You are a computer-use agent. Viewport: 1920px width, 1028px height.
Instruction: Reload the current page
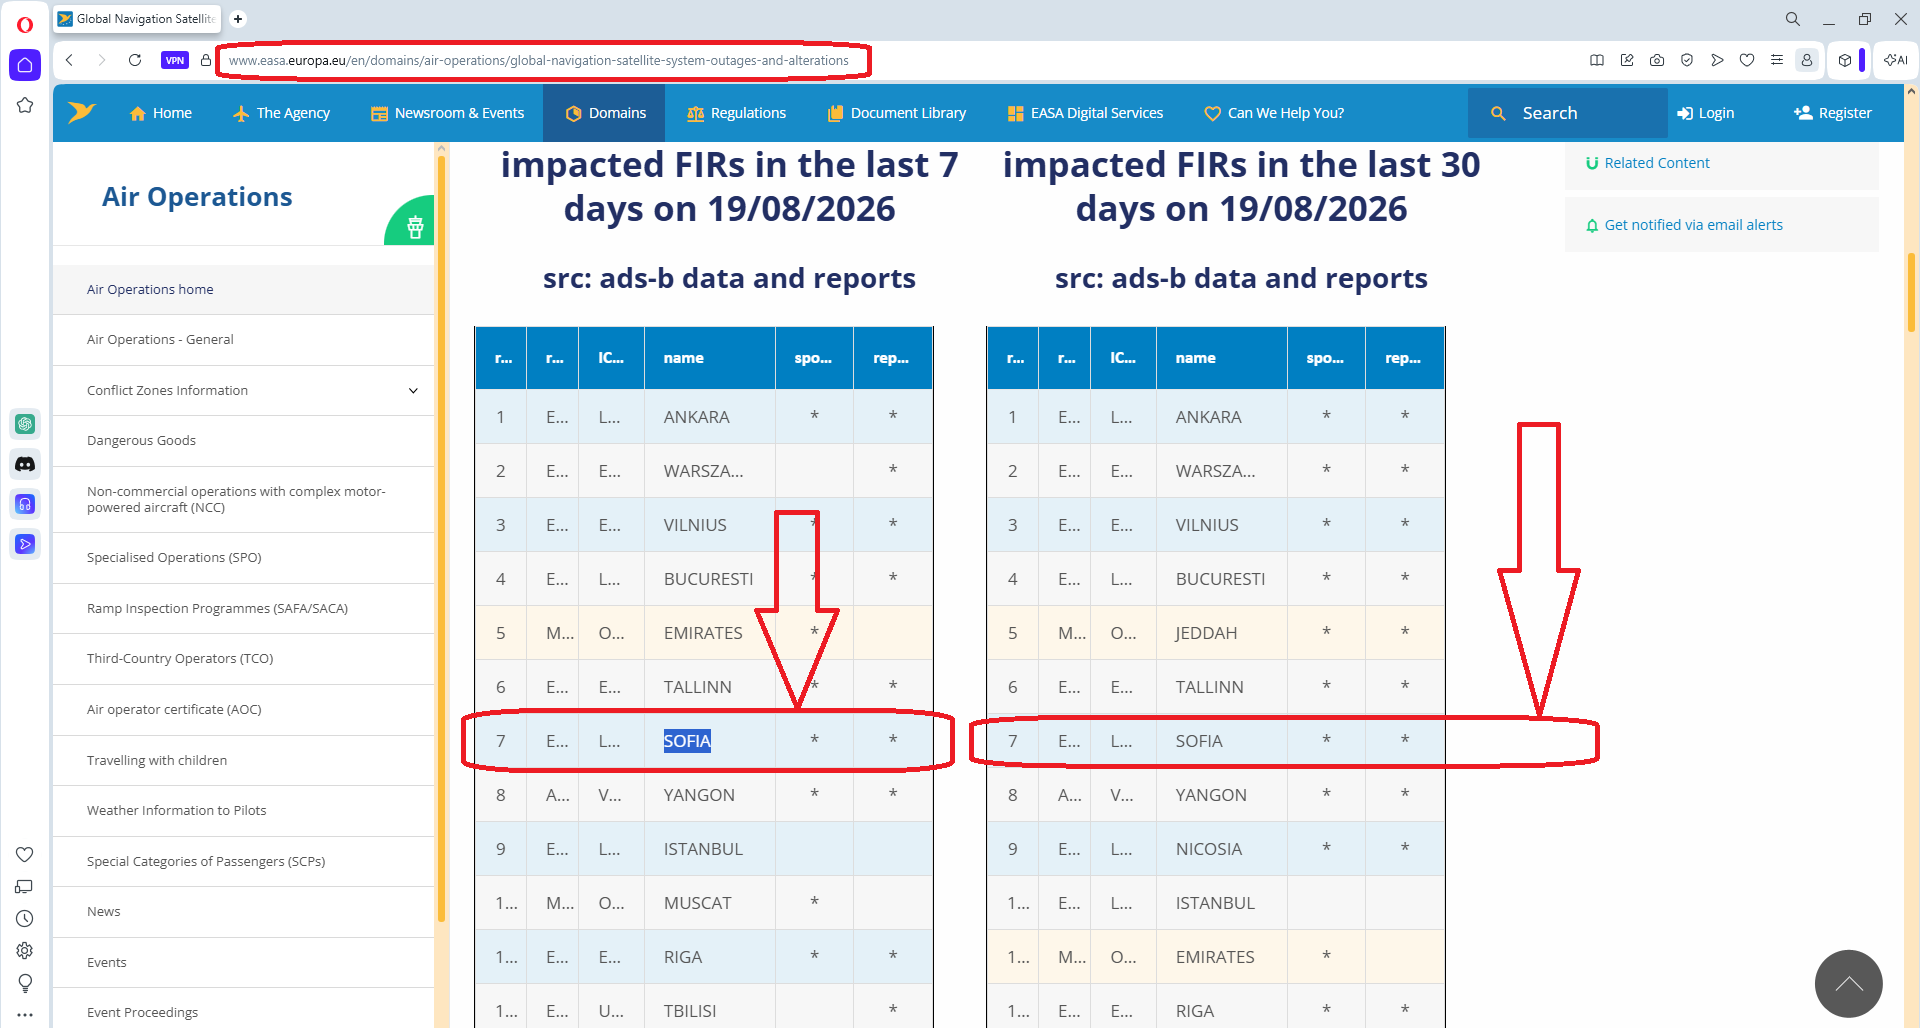tap(134, 60)
